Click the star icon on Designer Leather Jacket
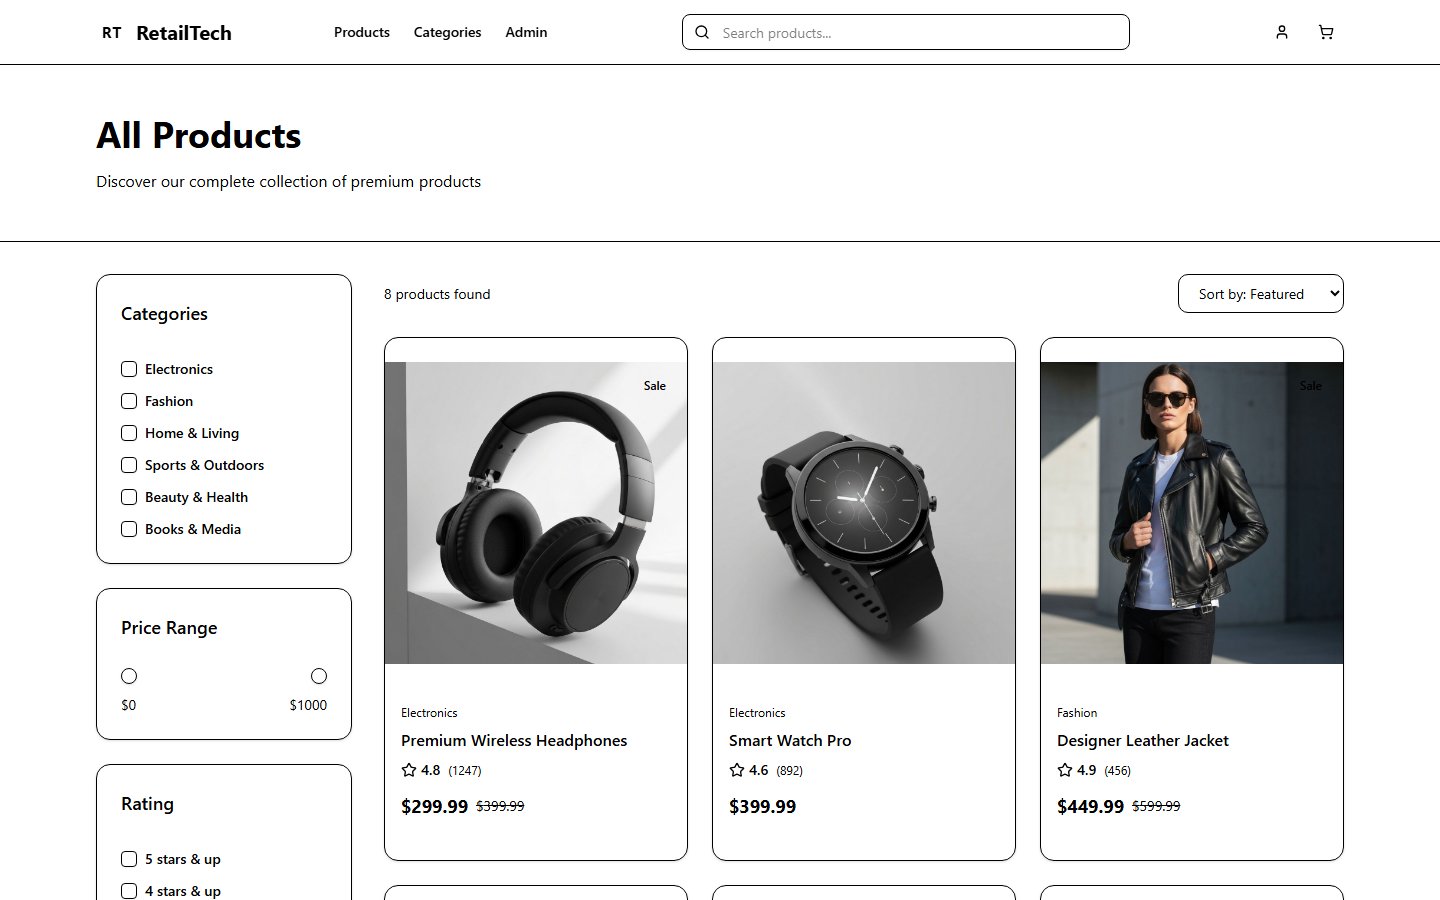 pyautogui.click(x=1065, y=770)
